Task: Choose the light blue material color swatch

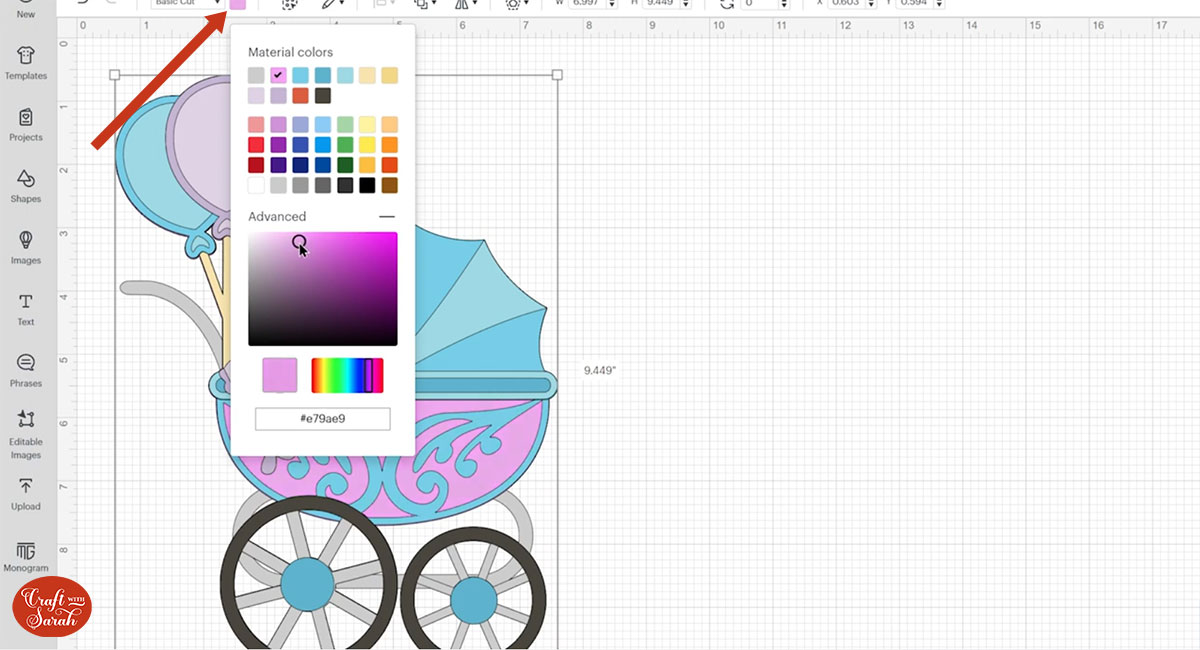Action: click(300, 75)
